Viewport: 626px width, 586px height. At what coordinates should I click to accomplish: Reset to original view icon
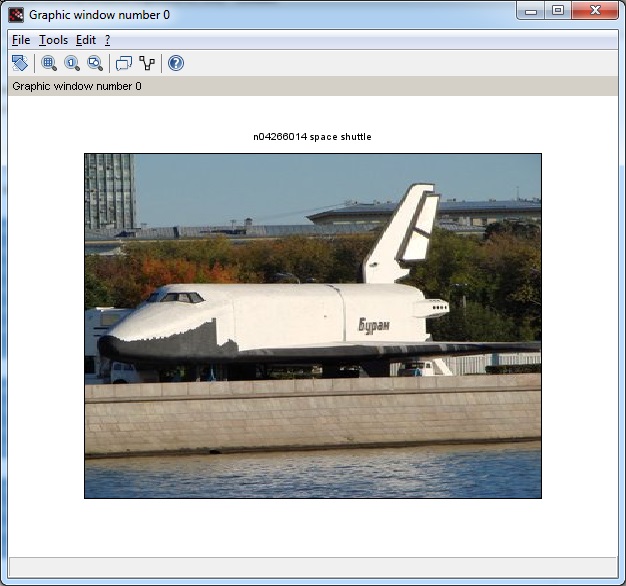(x=72, y=63)
